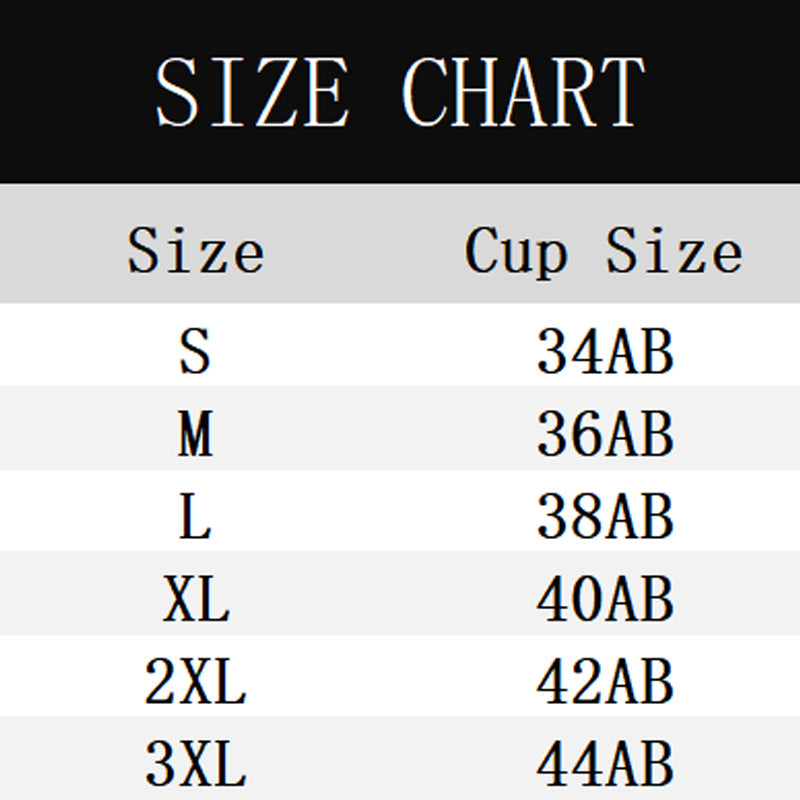Select the 42AB cup size entry

(x=605, y=684)
